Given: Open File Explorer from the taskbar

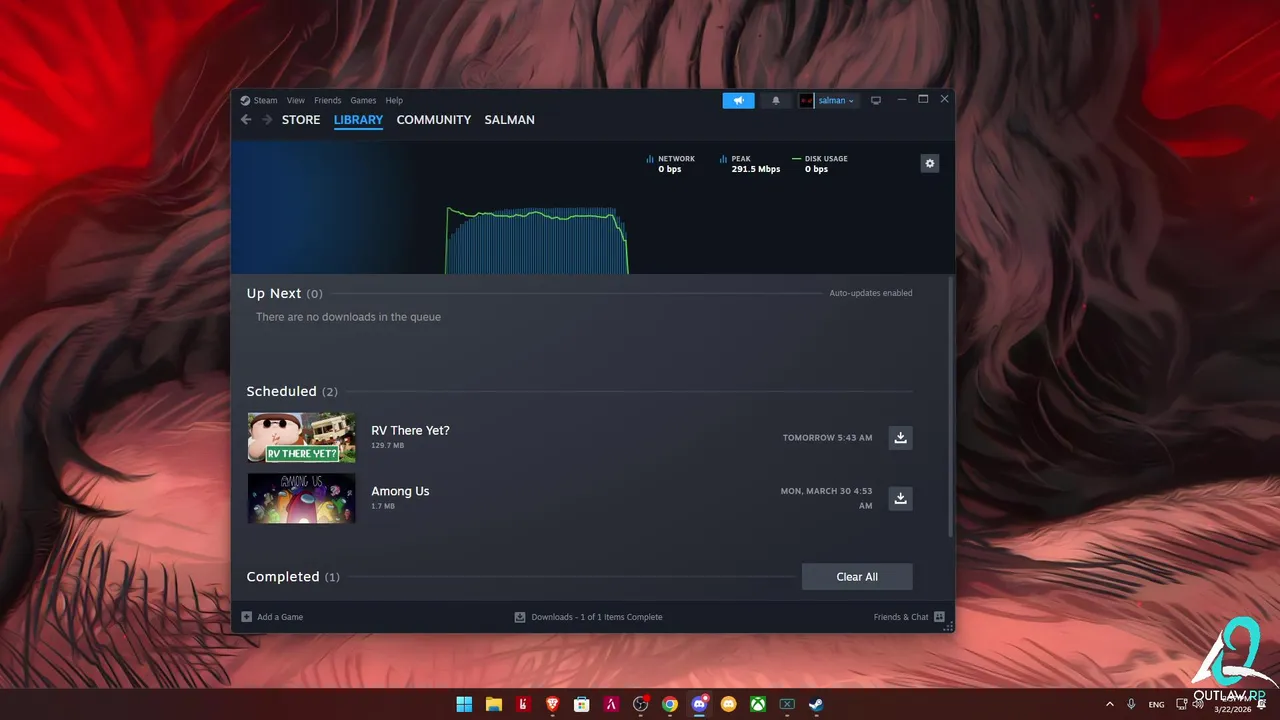Looking at the screenshot, I should (x=494, y=704).
